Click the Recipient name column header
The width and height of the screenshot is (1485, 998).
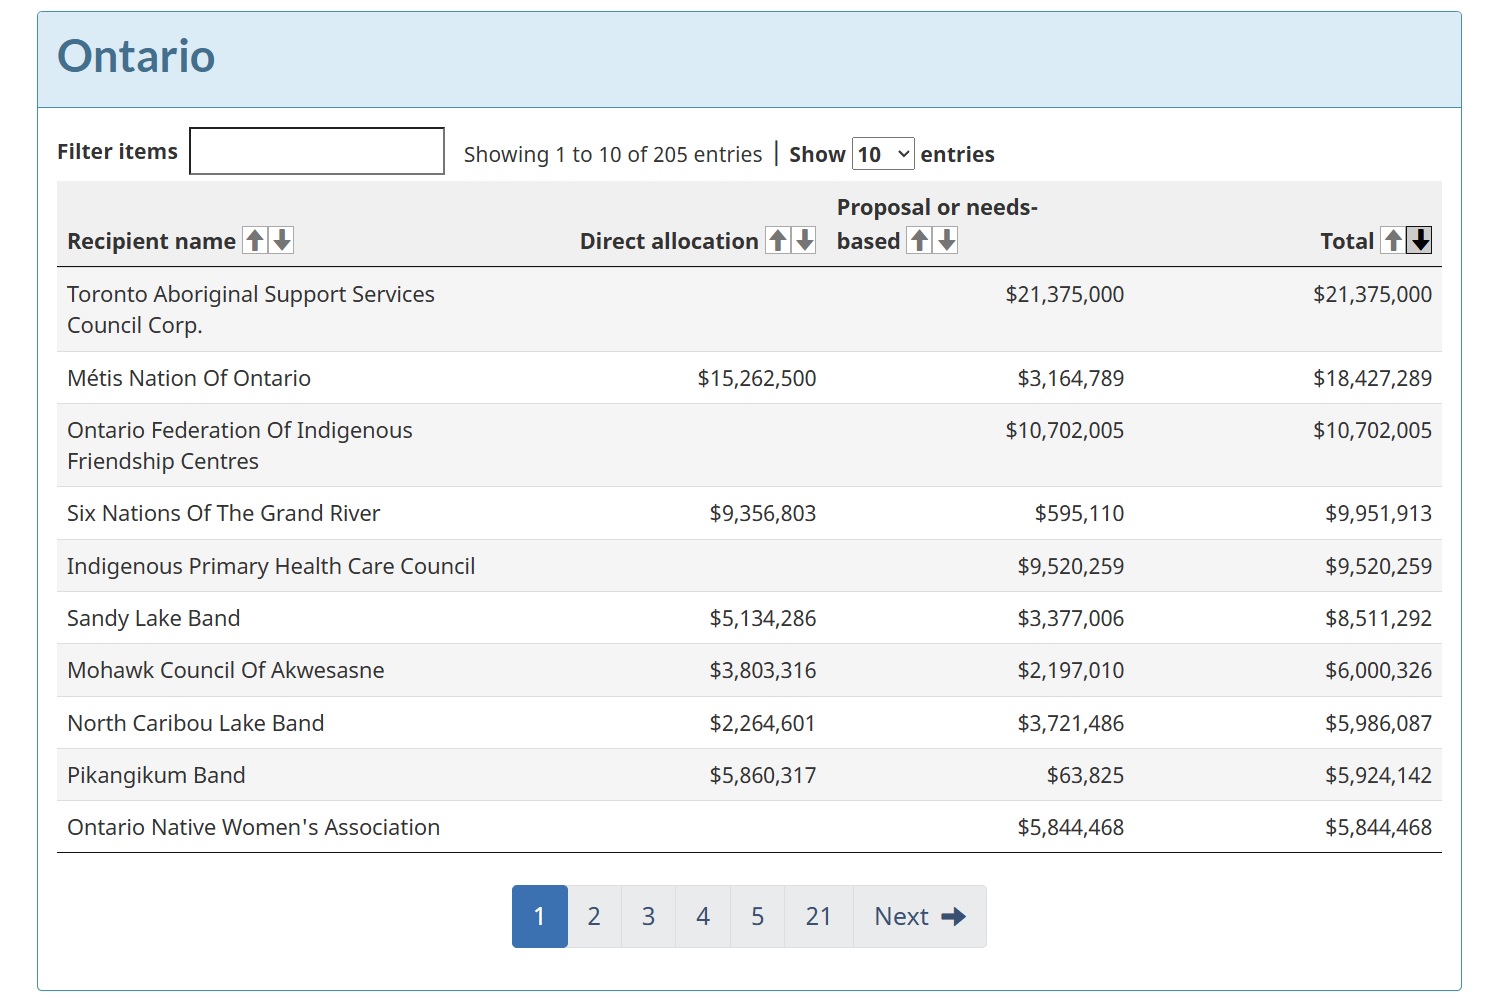(151, 241)
